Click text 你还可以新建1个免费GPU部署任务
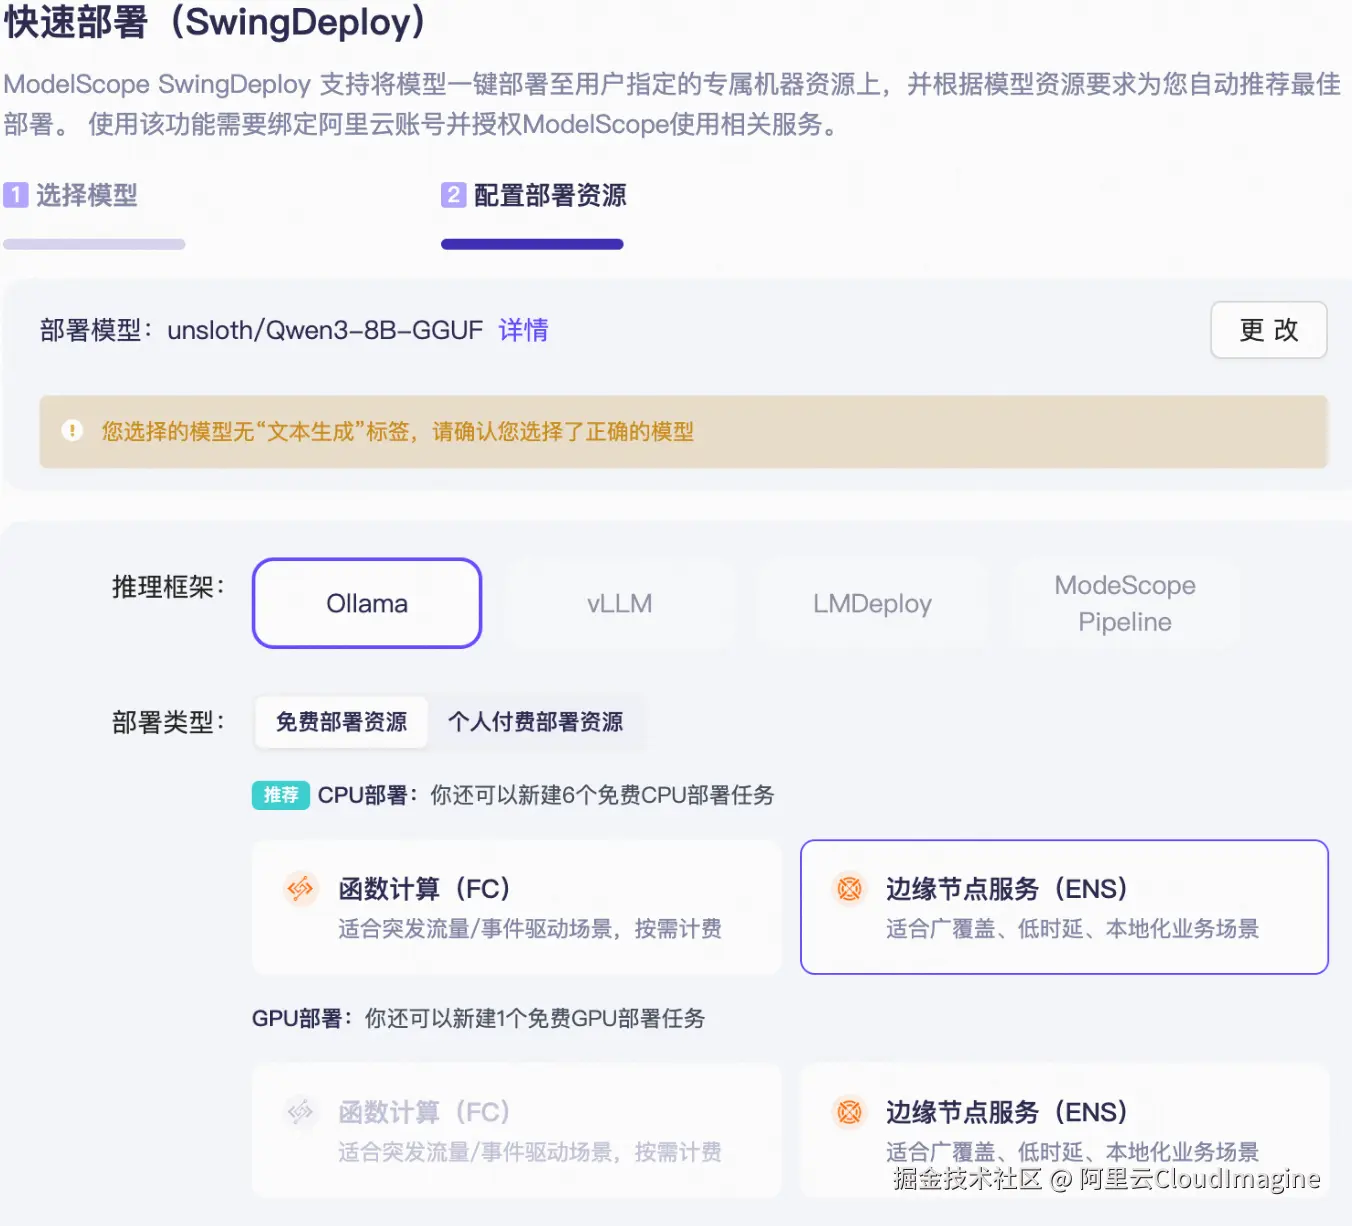Viewport: 1352px width, 1226px height. coord(535,1018)
